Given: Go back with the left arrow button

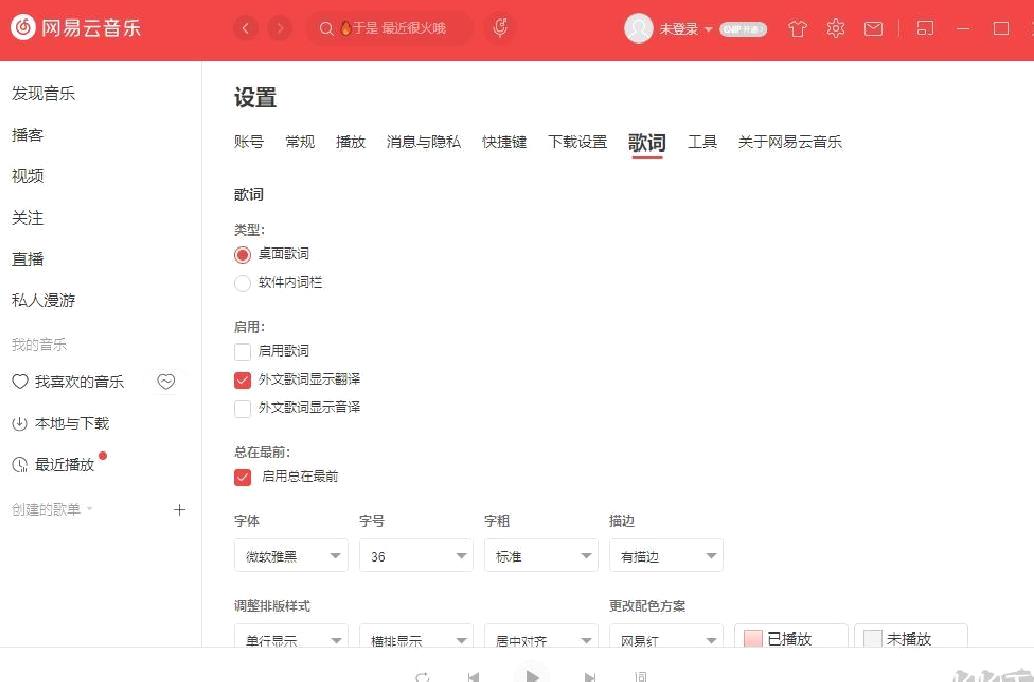Looking at the screenshot, I should tap(246, 28).
